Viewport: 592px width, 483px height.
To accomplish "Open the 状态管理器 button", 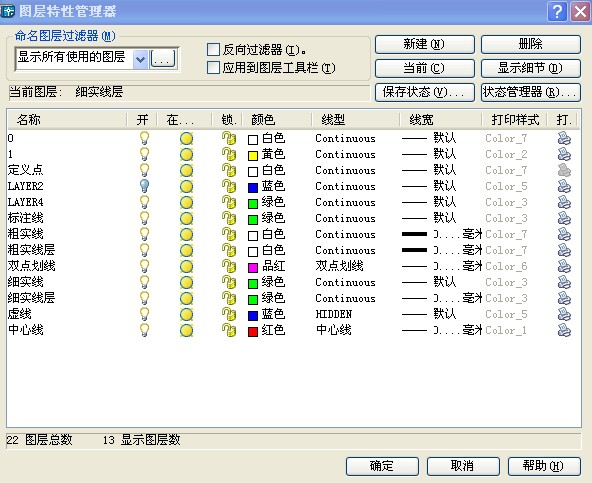I will [x=530, y=92].
